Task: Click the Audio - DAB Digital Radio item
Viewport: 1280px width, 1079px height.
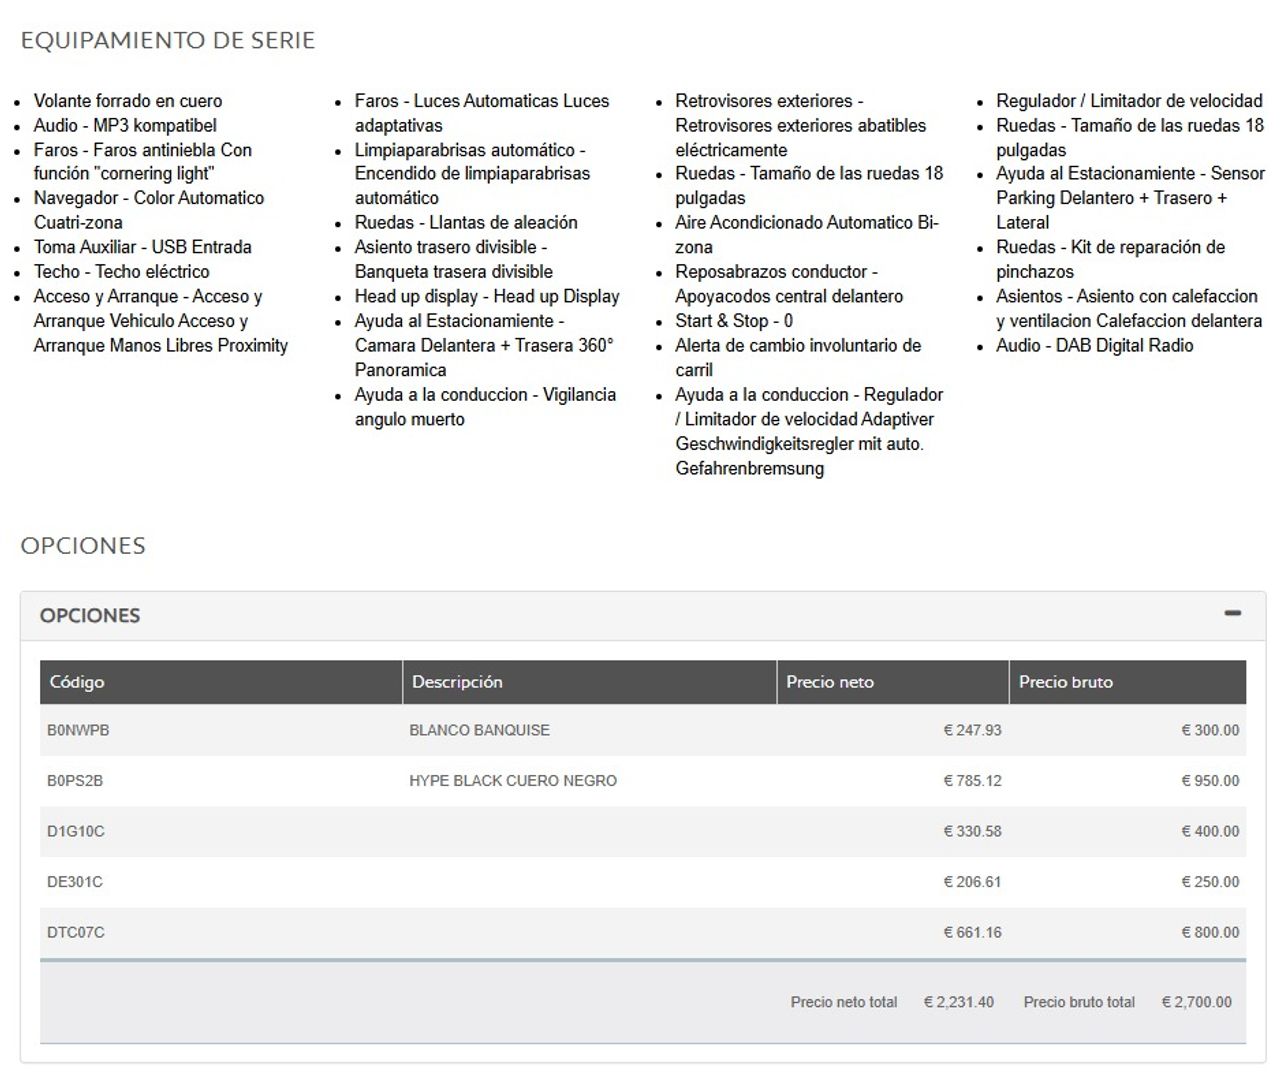Action: (x=1094, y=346)
